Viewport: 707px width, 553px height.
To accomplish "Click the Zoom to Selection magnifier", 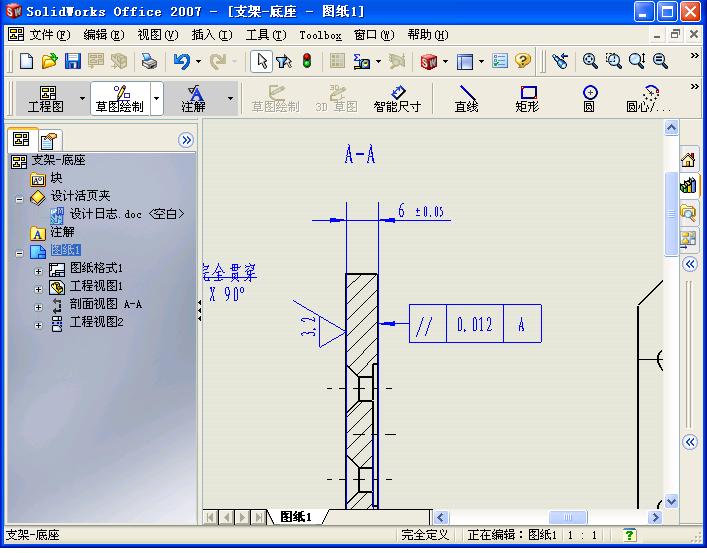I will pos(660,61).
